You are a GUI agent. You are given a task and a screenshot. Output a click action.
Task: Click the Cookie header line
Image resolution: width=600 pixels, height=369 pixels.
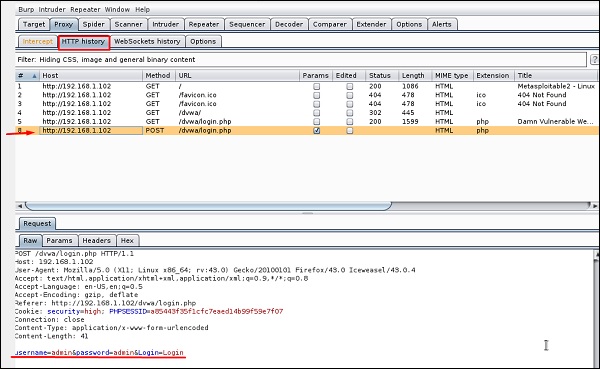pyautogui.click(x=149, y=312)
